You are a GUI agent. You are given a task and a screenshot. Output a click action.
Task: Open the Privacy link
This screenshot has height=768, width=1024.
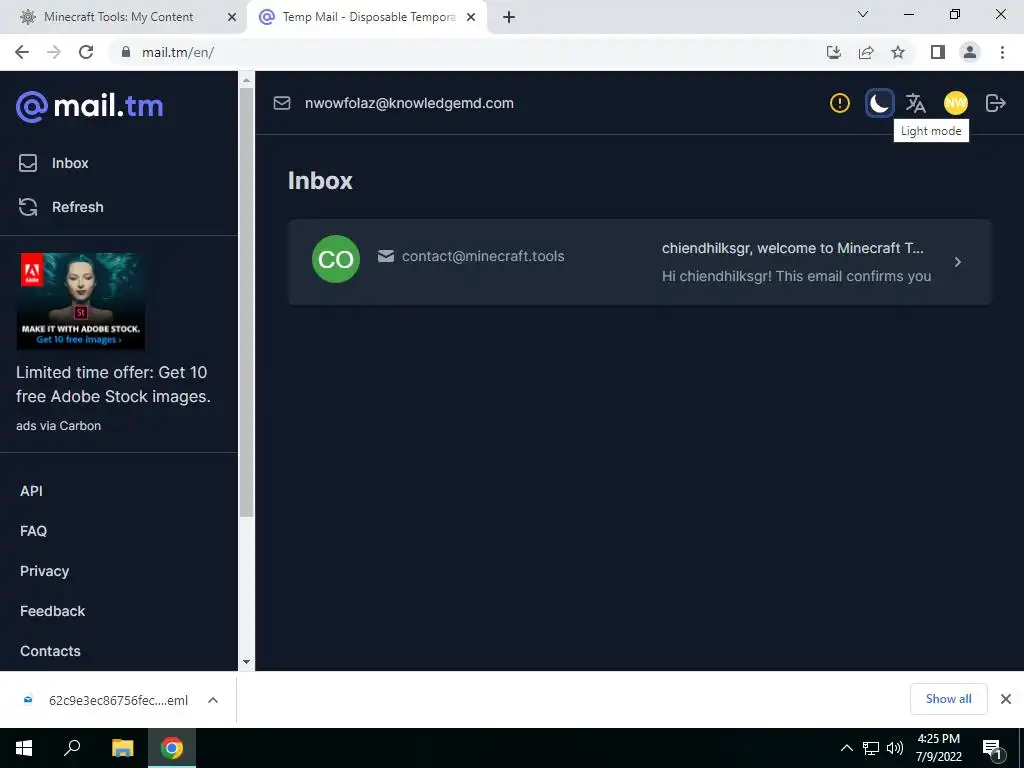point(44,571)
